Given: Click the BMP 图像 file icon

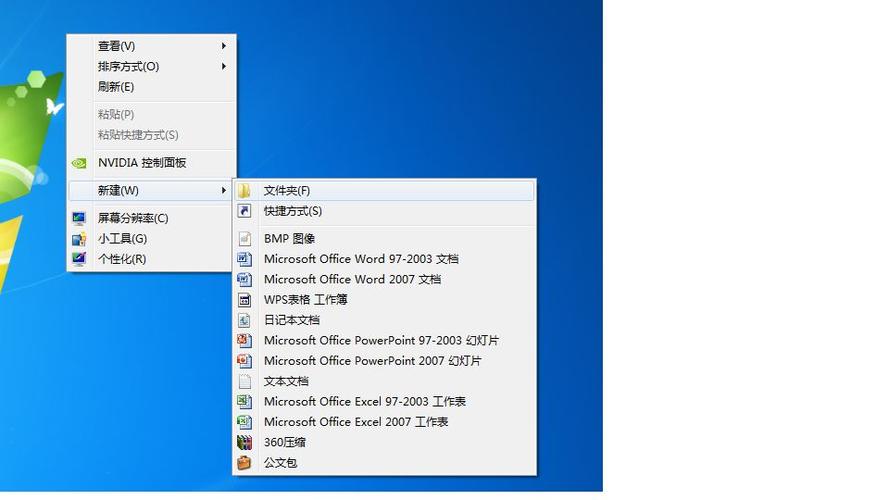Looking at the screenshot, I should click(x=244, y=239).
